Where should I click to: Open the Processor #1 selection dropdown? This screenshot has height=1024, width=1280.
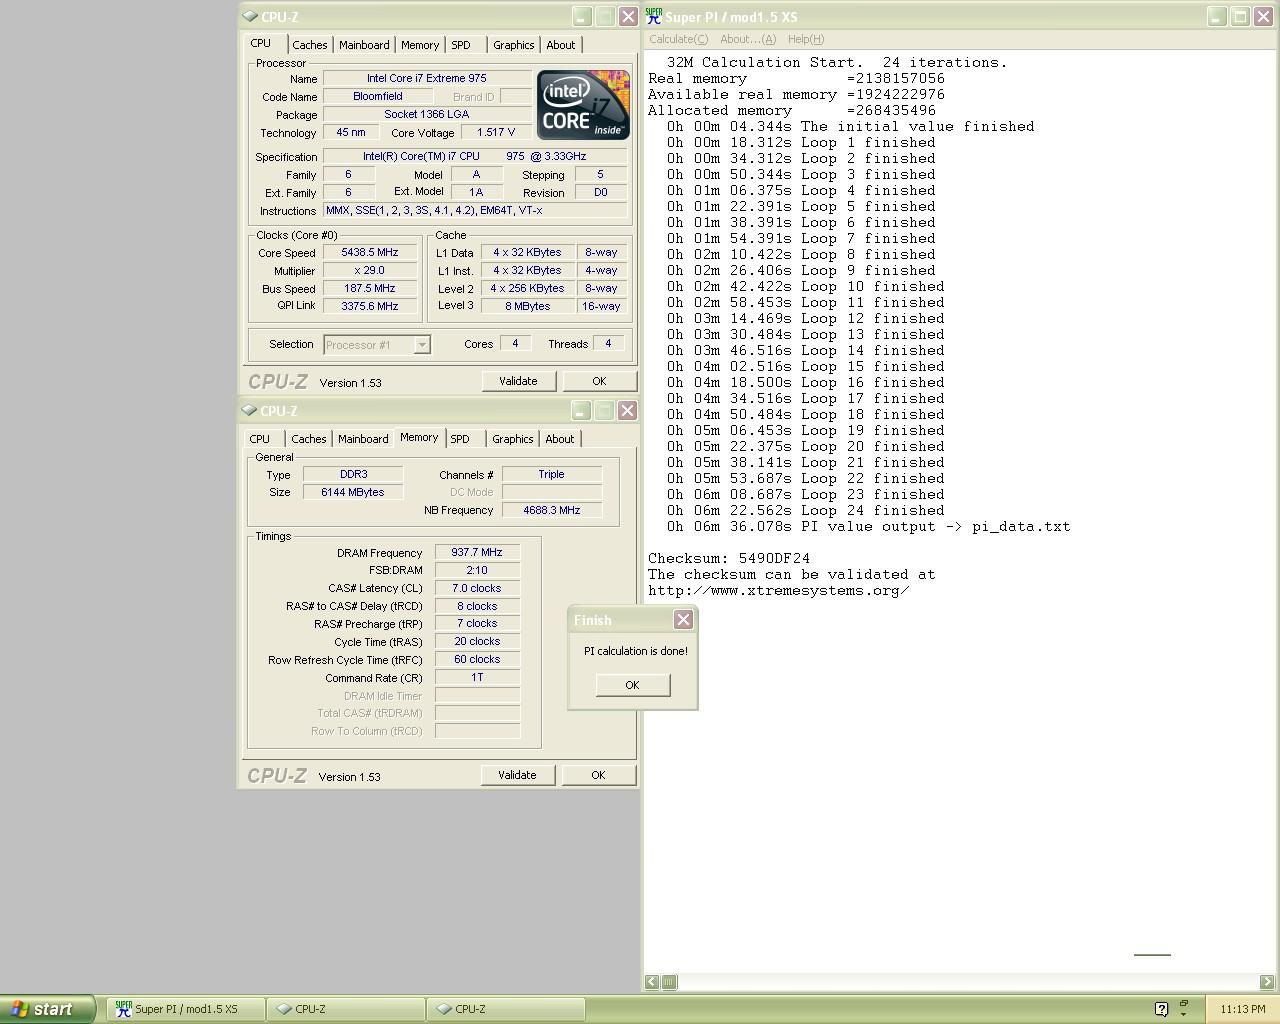(422, 345)
